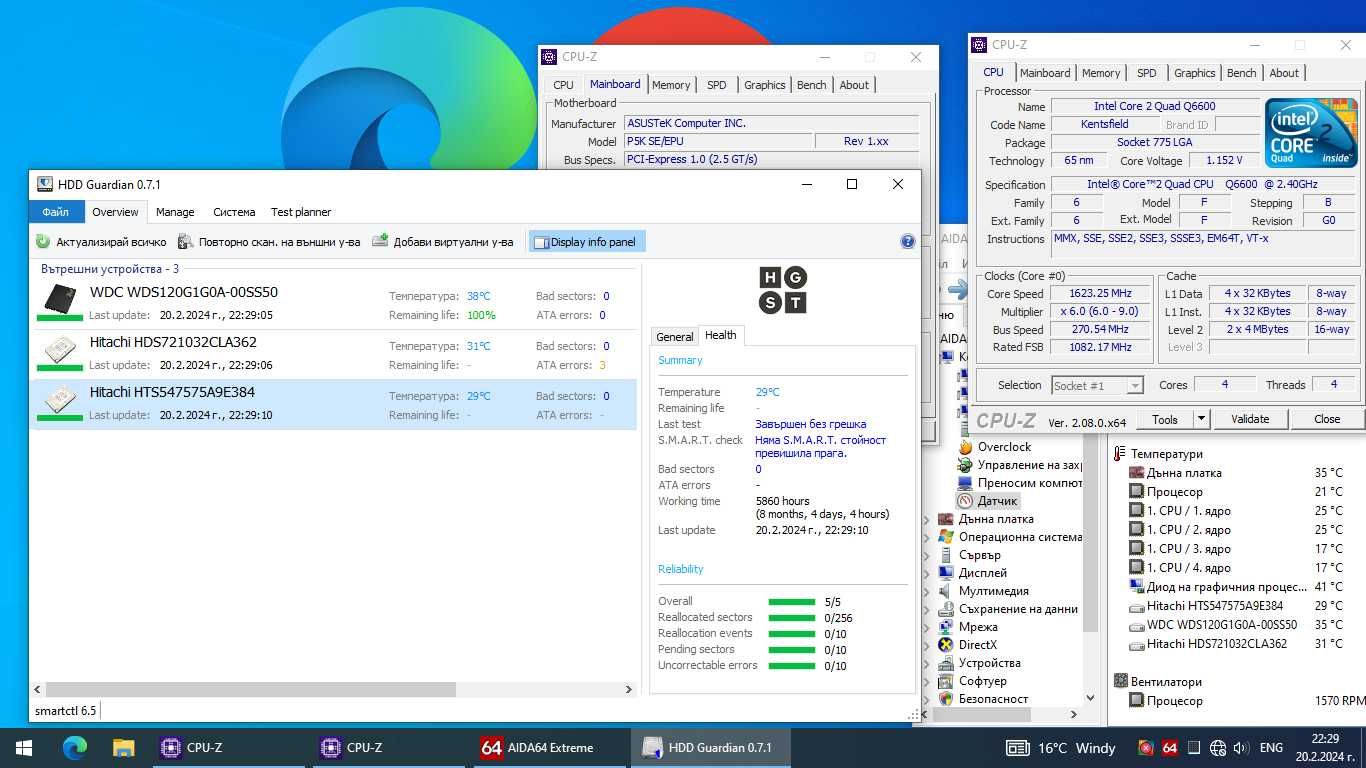Image resolution: width=1366 pixels, height=768 pixels.
Task: Click Повторно скан. на външни у-ва toolbar button
Action: [x=269, y=242]
